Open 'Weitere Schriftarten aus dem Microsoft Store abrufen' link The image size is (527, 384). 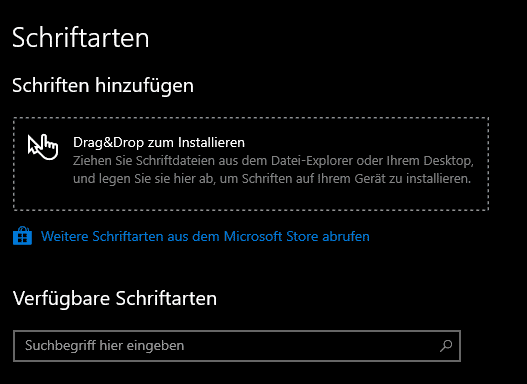click(x=205, y=236)
